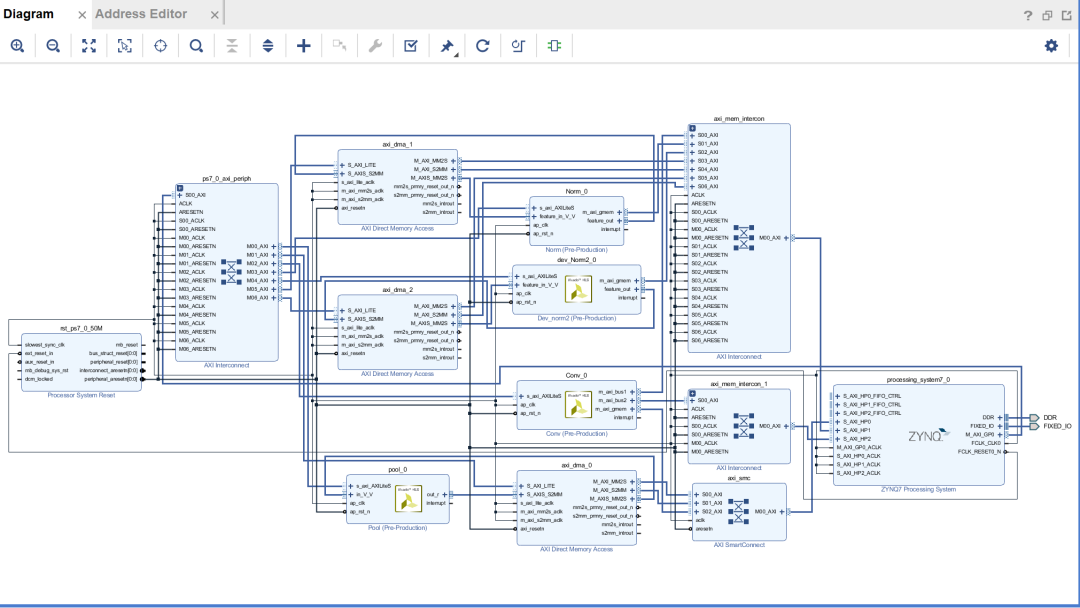Zoom out of the block diagram
The image size is (1080, 608).
tap(53, 46)
